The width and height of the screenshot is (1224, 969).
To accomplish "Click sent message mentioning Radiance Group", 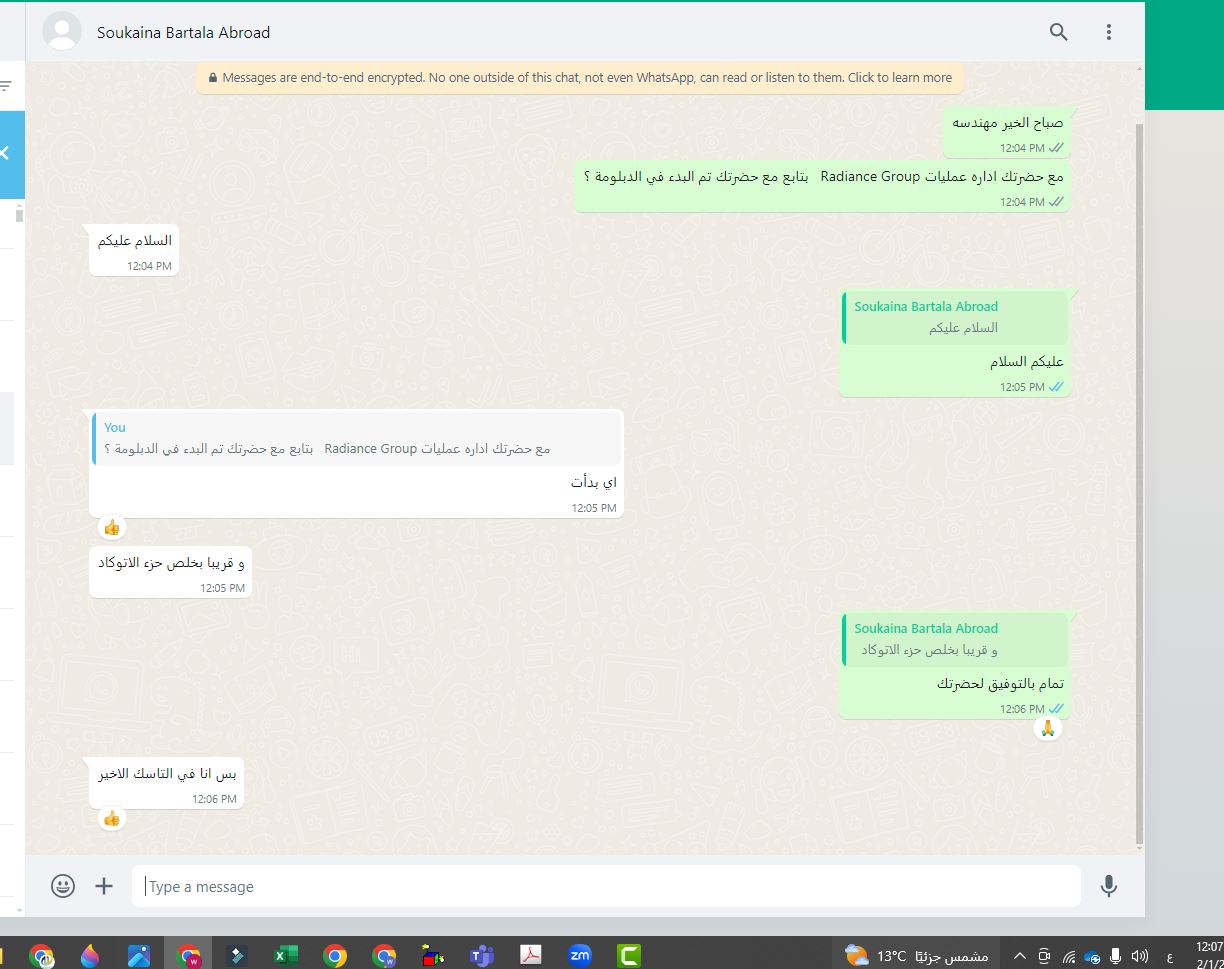I will [822, 187].
